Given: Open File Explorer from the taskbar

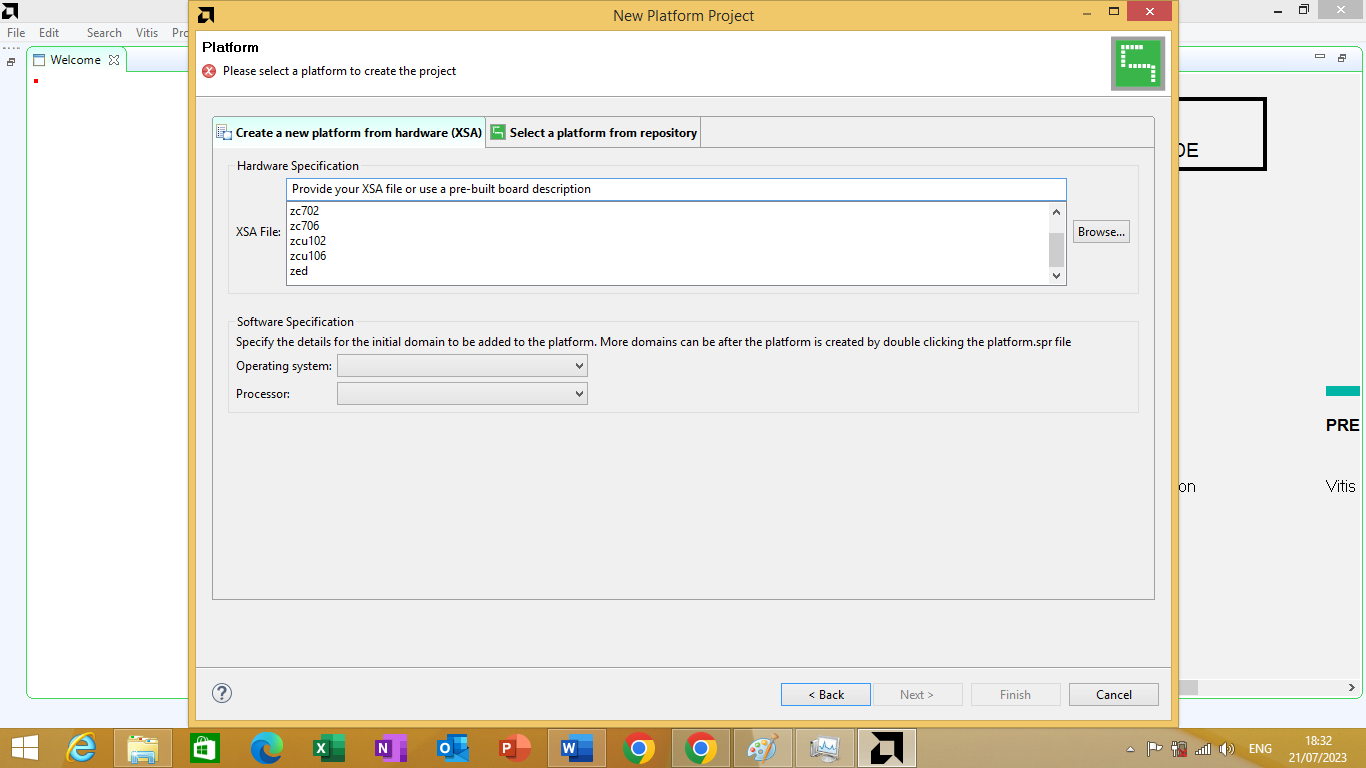Looking at the screenshot, I should tap(143, 748).
